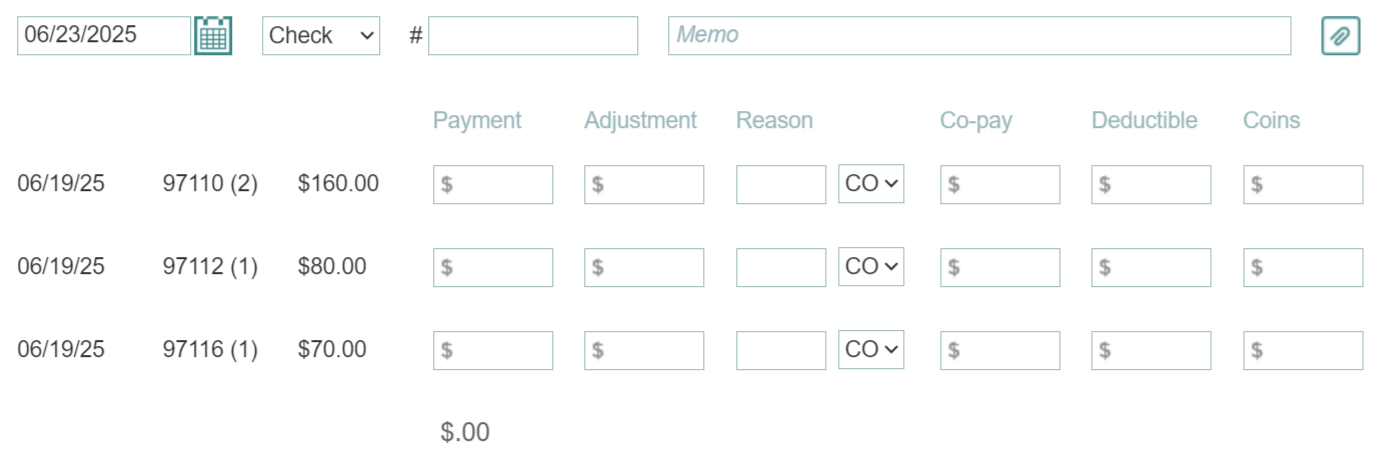This screenshot has width=1392, height=456.
Task: Select Deductible field for 97110
Action: pyautogui.click(x=1151, y=185)
